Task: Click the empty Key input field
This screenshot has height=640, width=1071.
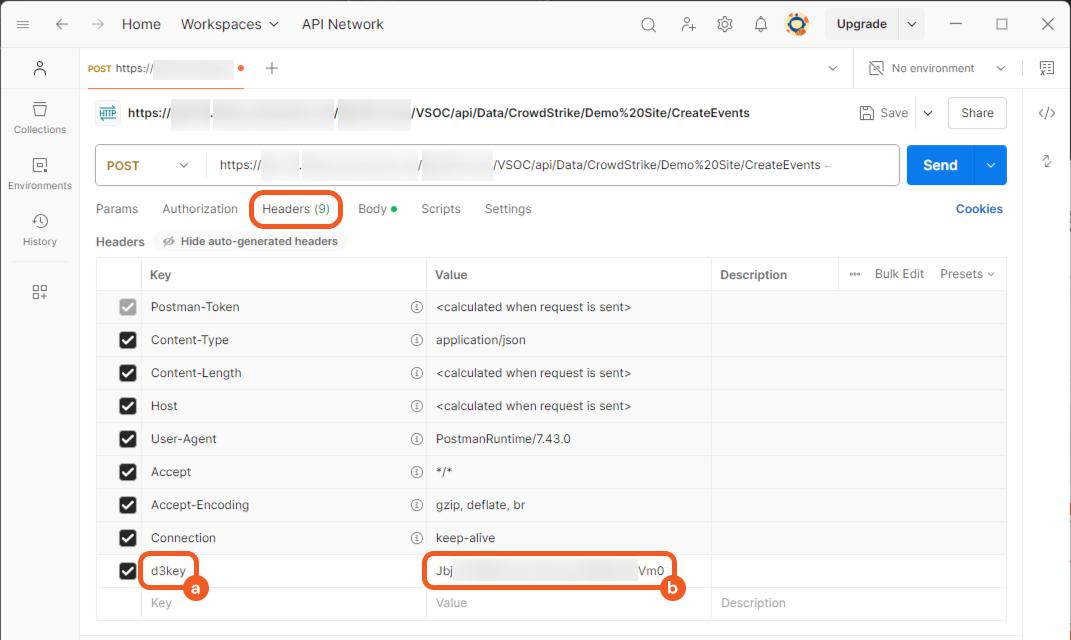Action: click(x=280, y=604)
